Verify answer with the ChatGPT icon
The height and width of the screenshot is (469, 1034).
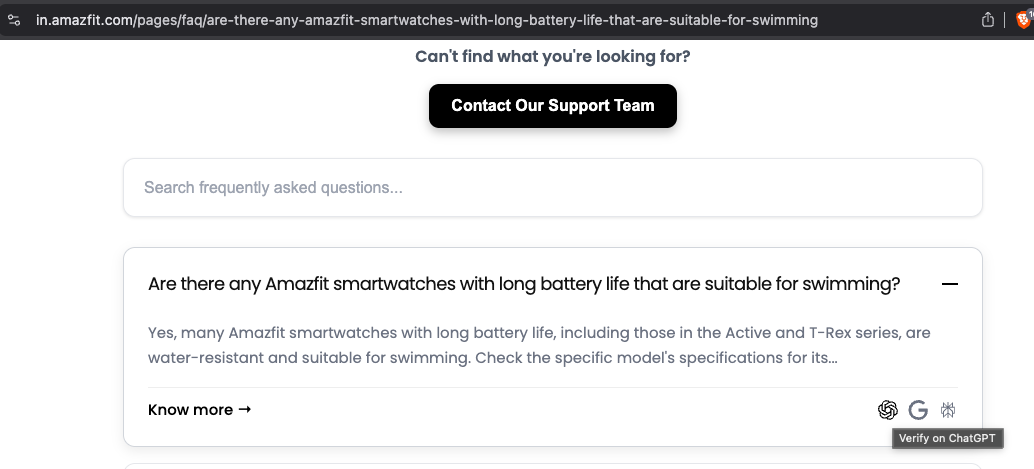click(887, 409)
